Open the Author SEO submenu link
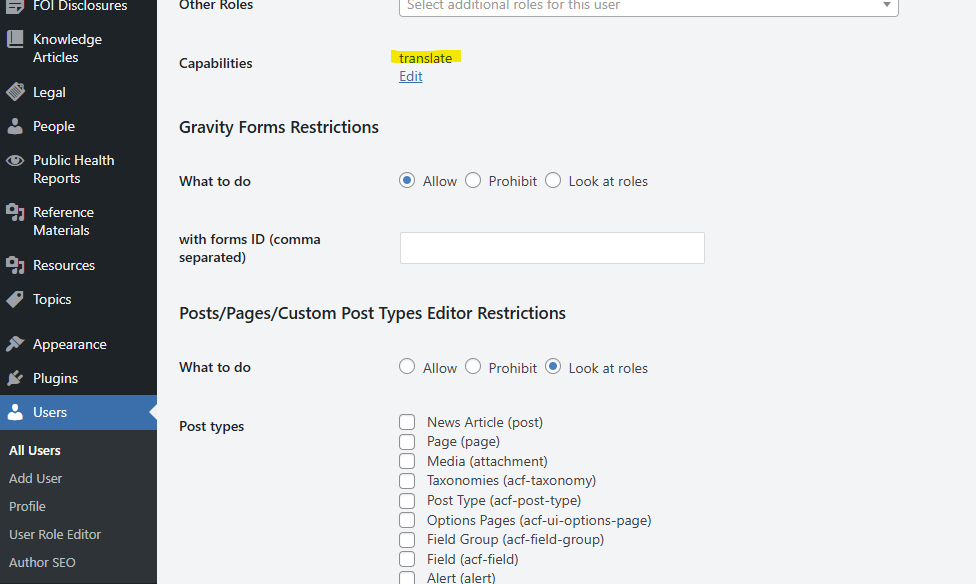This screenshot has width=976, height=584. click(42, 562)
